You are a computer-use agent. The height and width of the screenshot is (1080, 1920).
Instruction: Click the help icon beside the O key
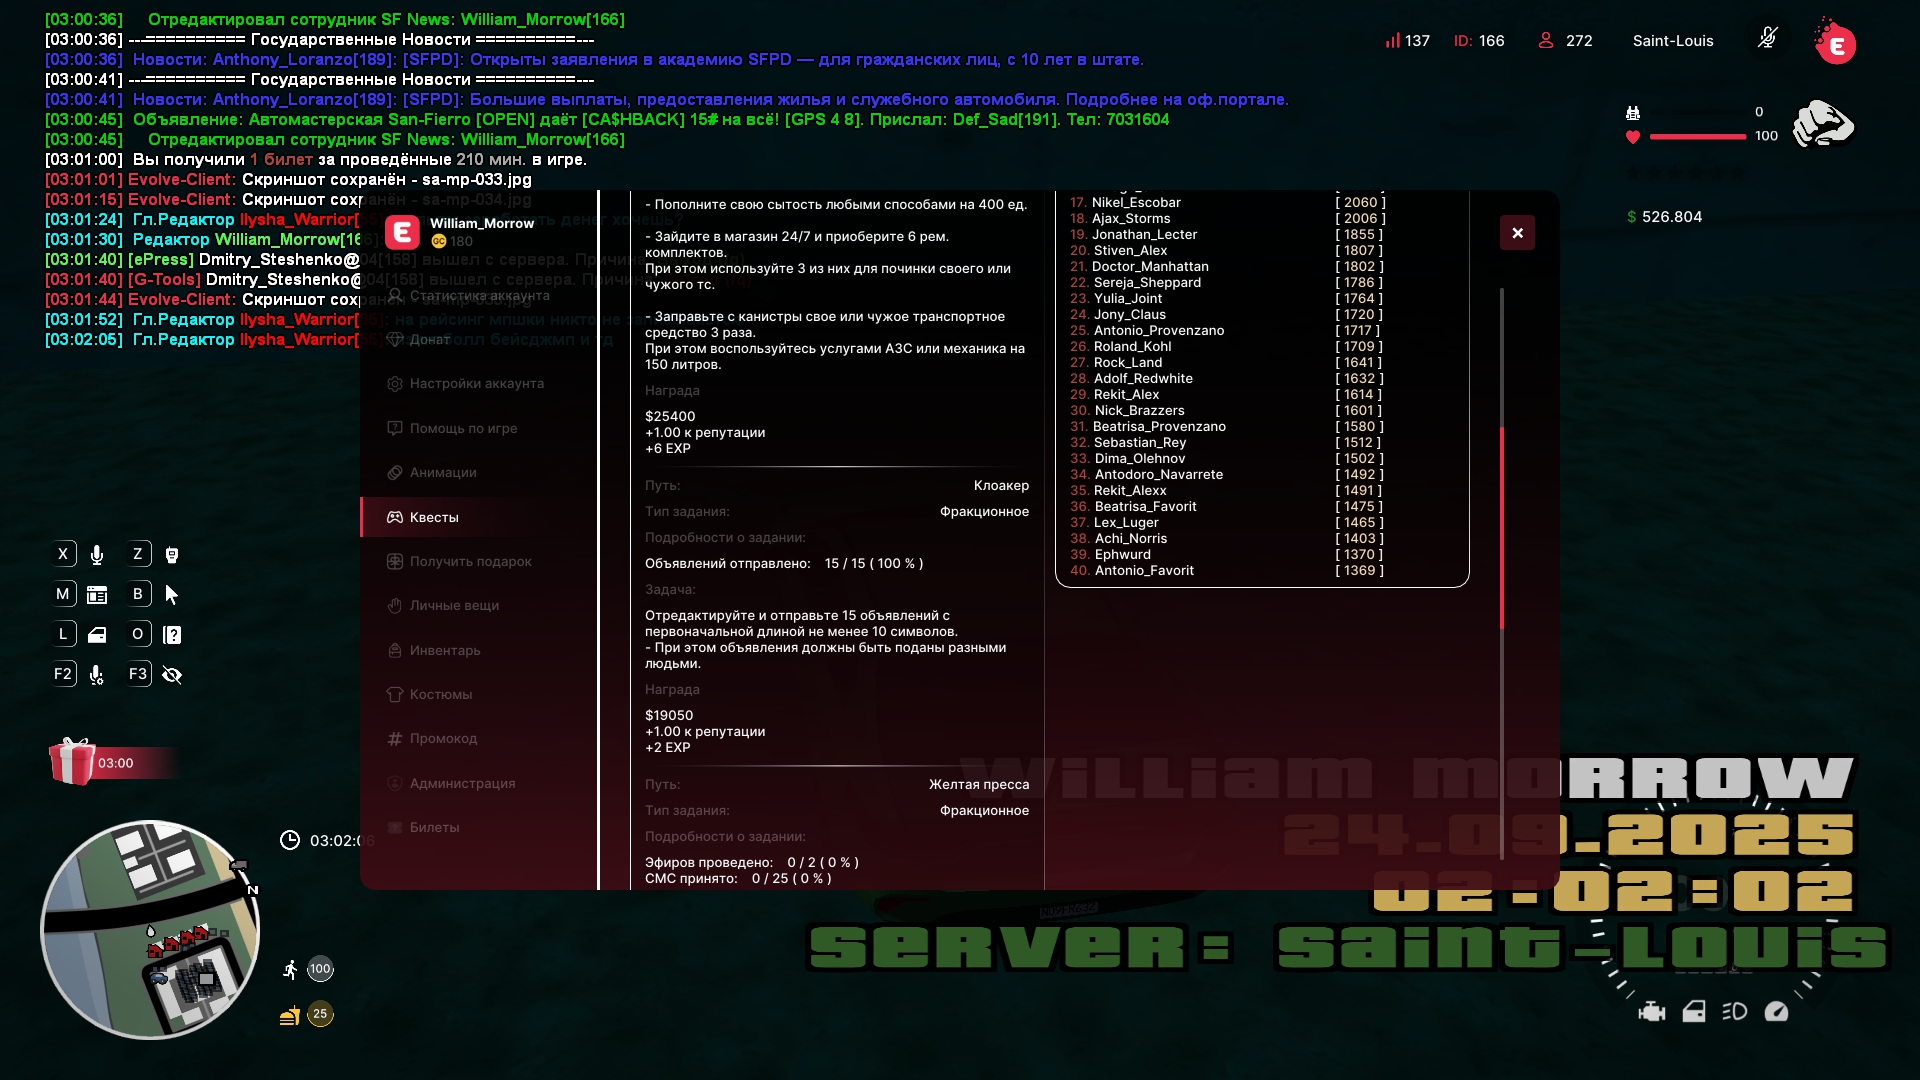172,635
